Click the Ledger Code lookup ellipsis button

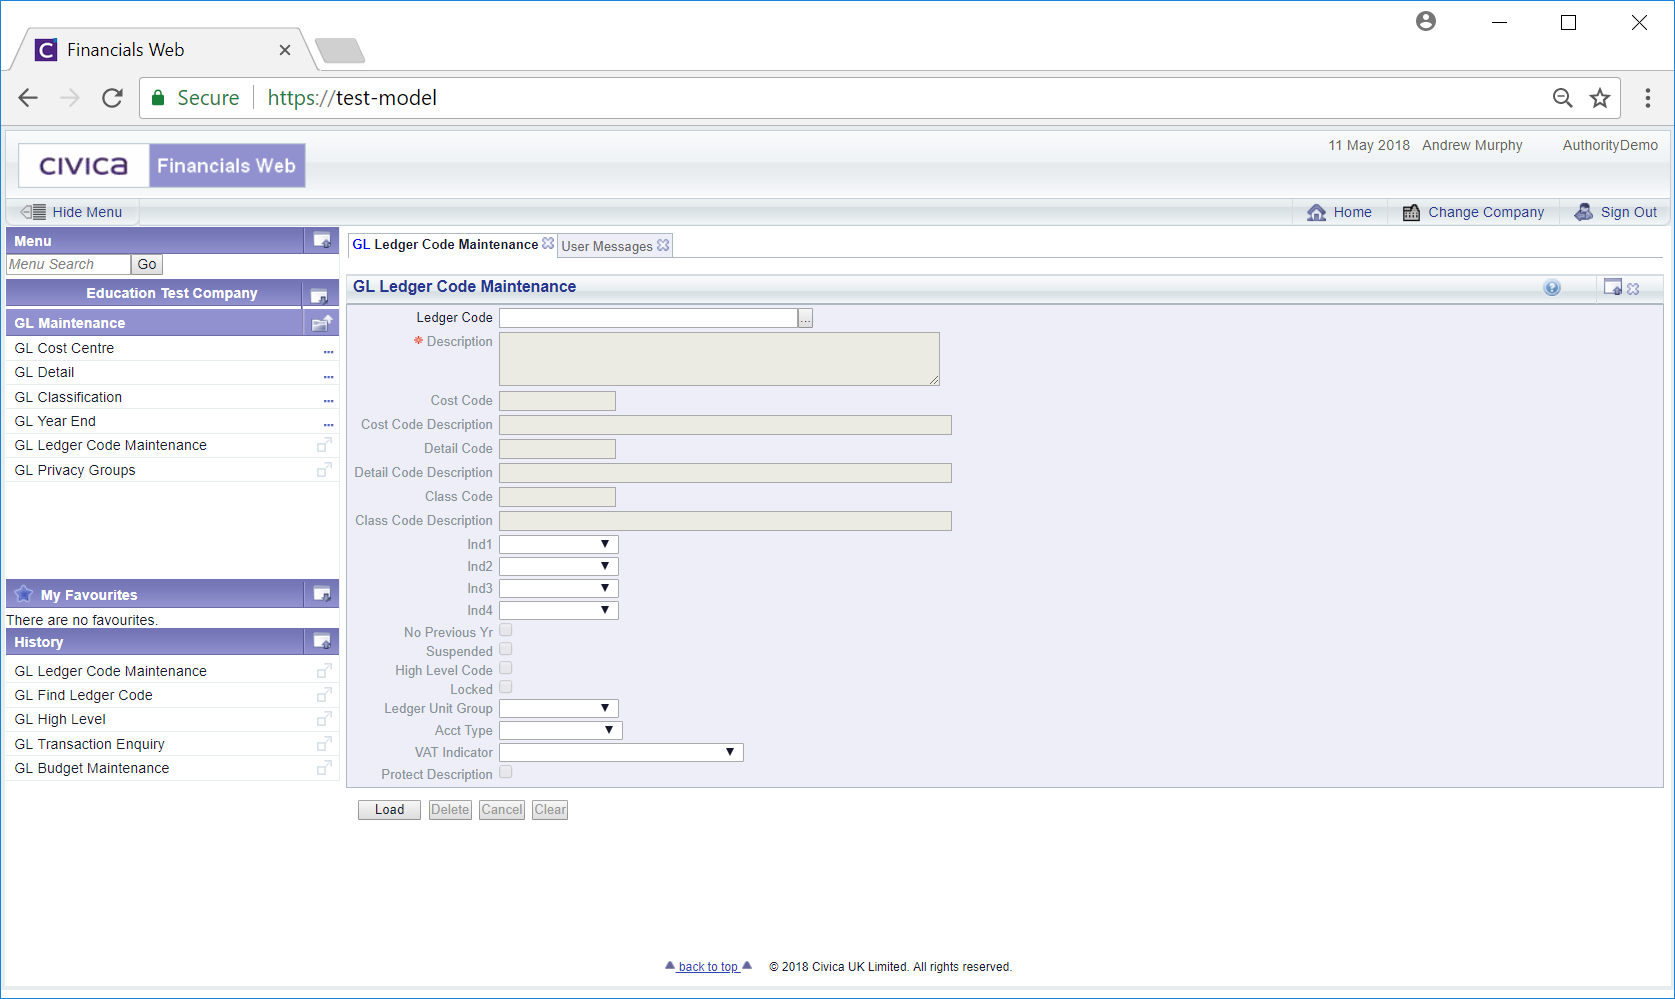tap(806, 318)
